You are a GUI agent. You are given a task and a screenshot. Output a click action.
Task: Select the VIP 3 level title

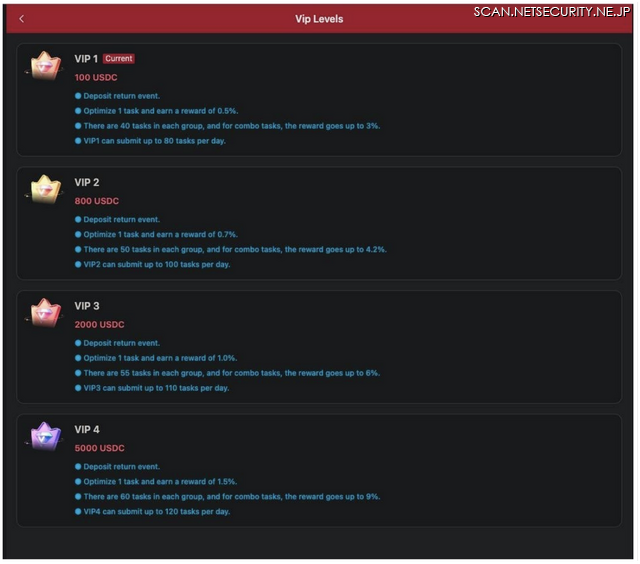point(87,306)
